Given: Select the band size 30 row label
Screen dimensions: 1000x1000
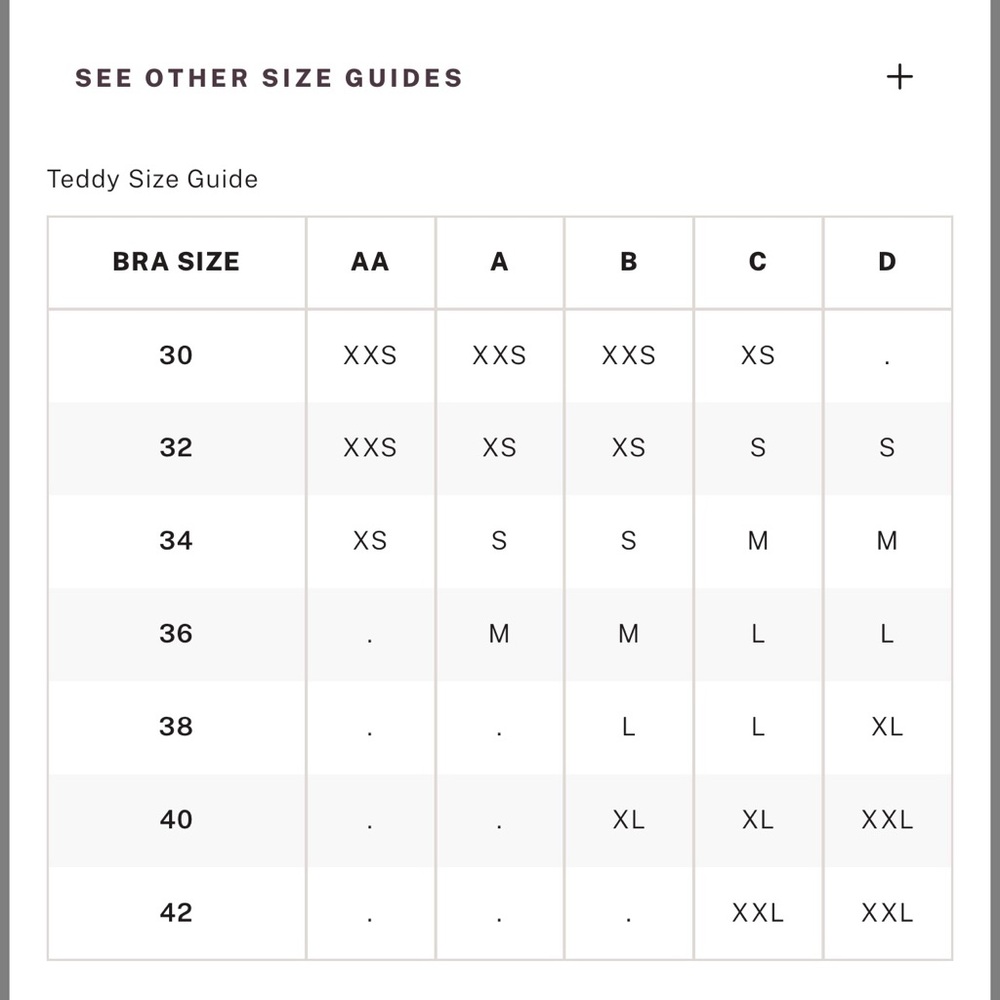Looking at the screenshot, I should tap(176, 355).
